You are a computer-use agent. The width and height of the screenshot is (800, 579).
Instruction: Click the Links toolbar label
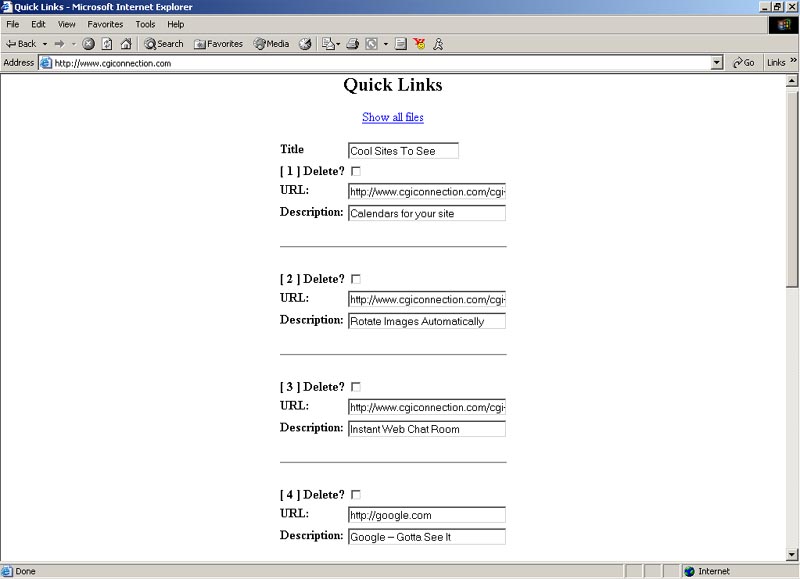[x=776, y=63]
